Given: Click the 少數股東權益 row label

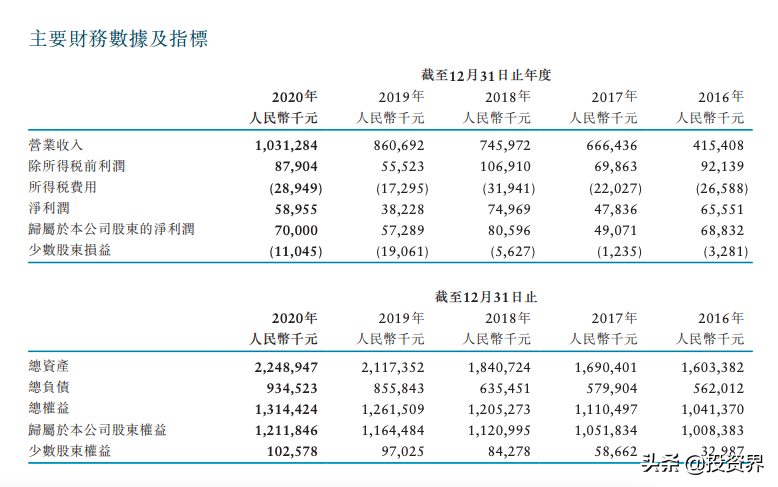Looking at the screenshot, I should click(x=70, y=451).
